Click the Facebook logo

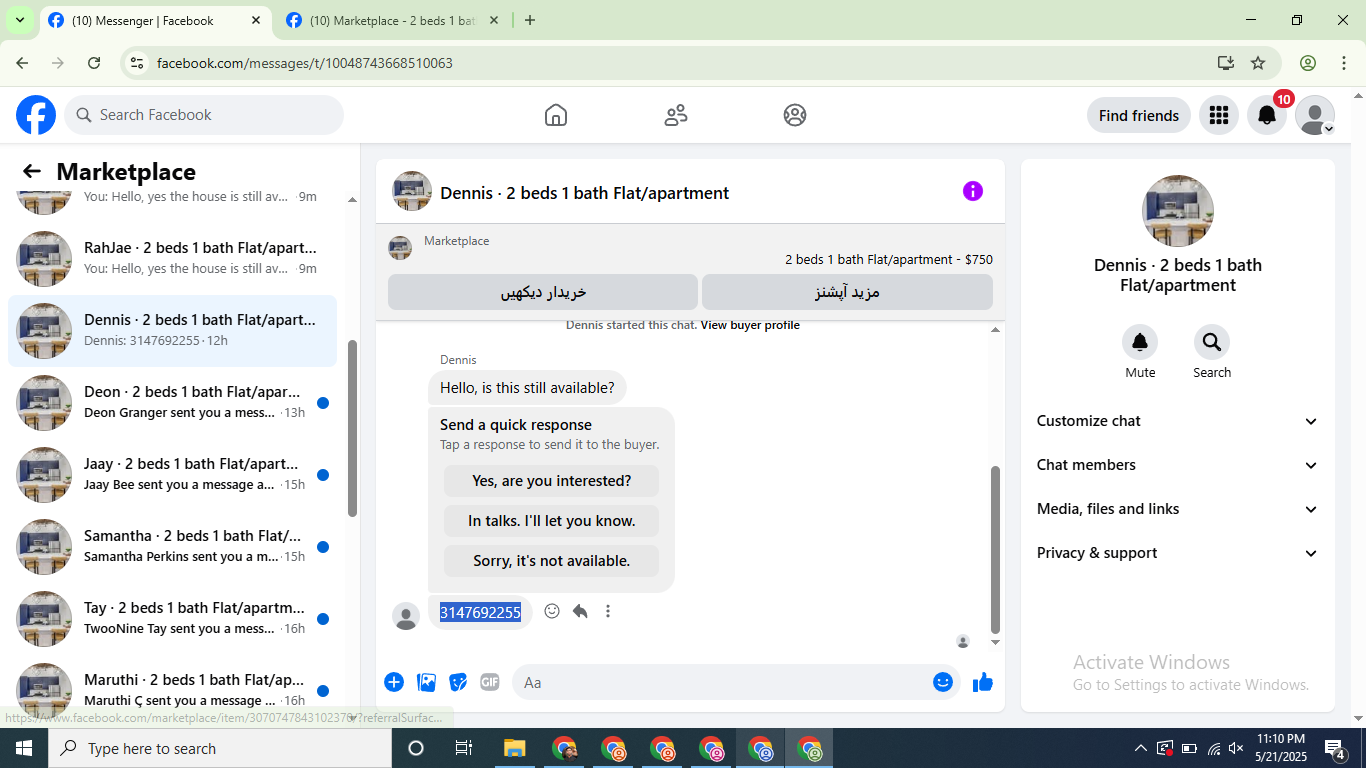[36, 115]
